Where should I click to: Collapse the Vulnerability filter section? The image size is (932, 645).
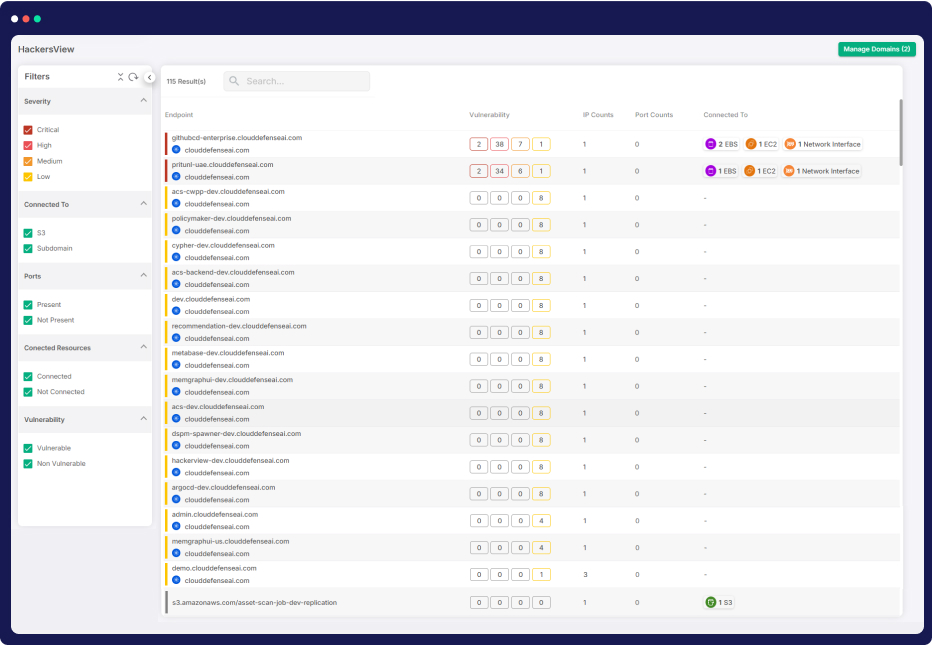click(143, 419)
